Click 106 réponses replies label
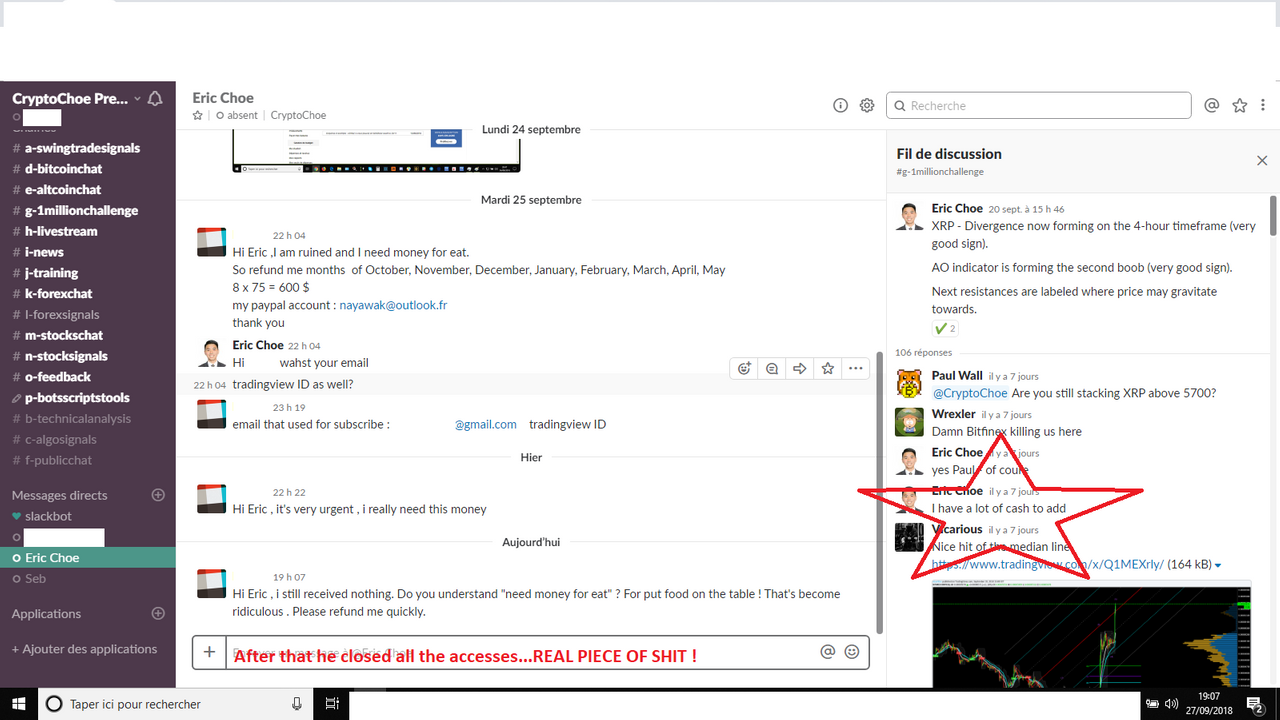Image resolution: width=1280 pixels, height=720 pixels. (924, 352)
